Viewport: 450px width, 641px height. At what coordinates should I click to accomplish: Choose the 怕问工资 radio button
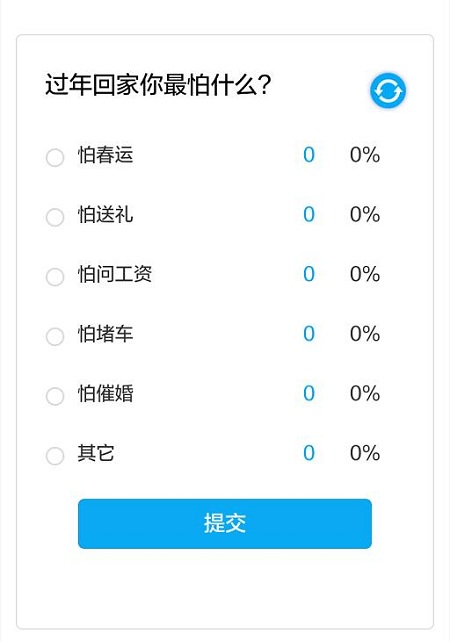point(55,277)
